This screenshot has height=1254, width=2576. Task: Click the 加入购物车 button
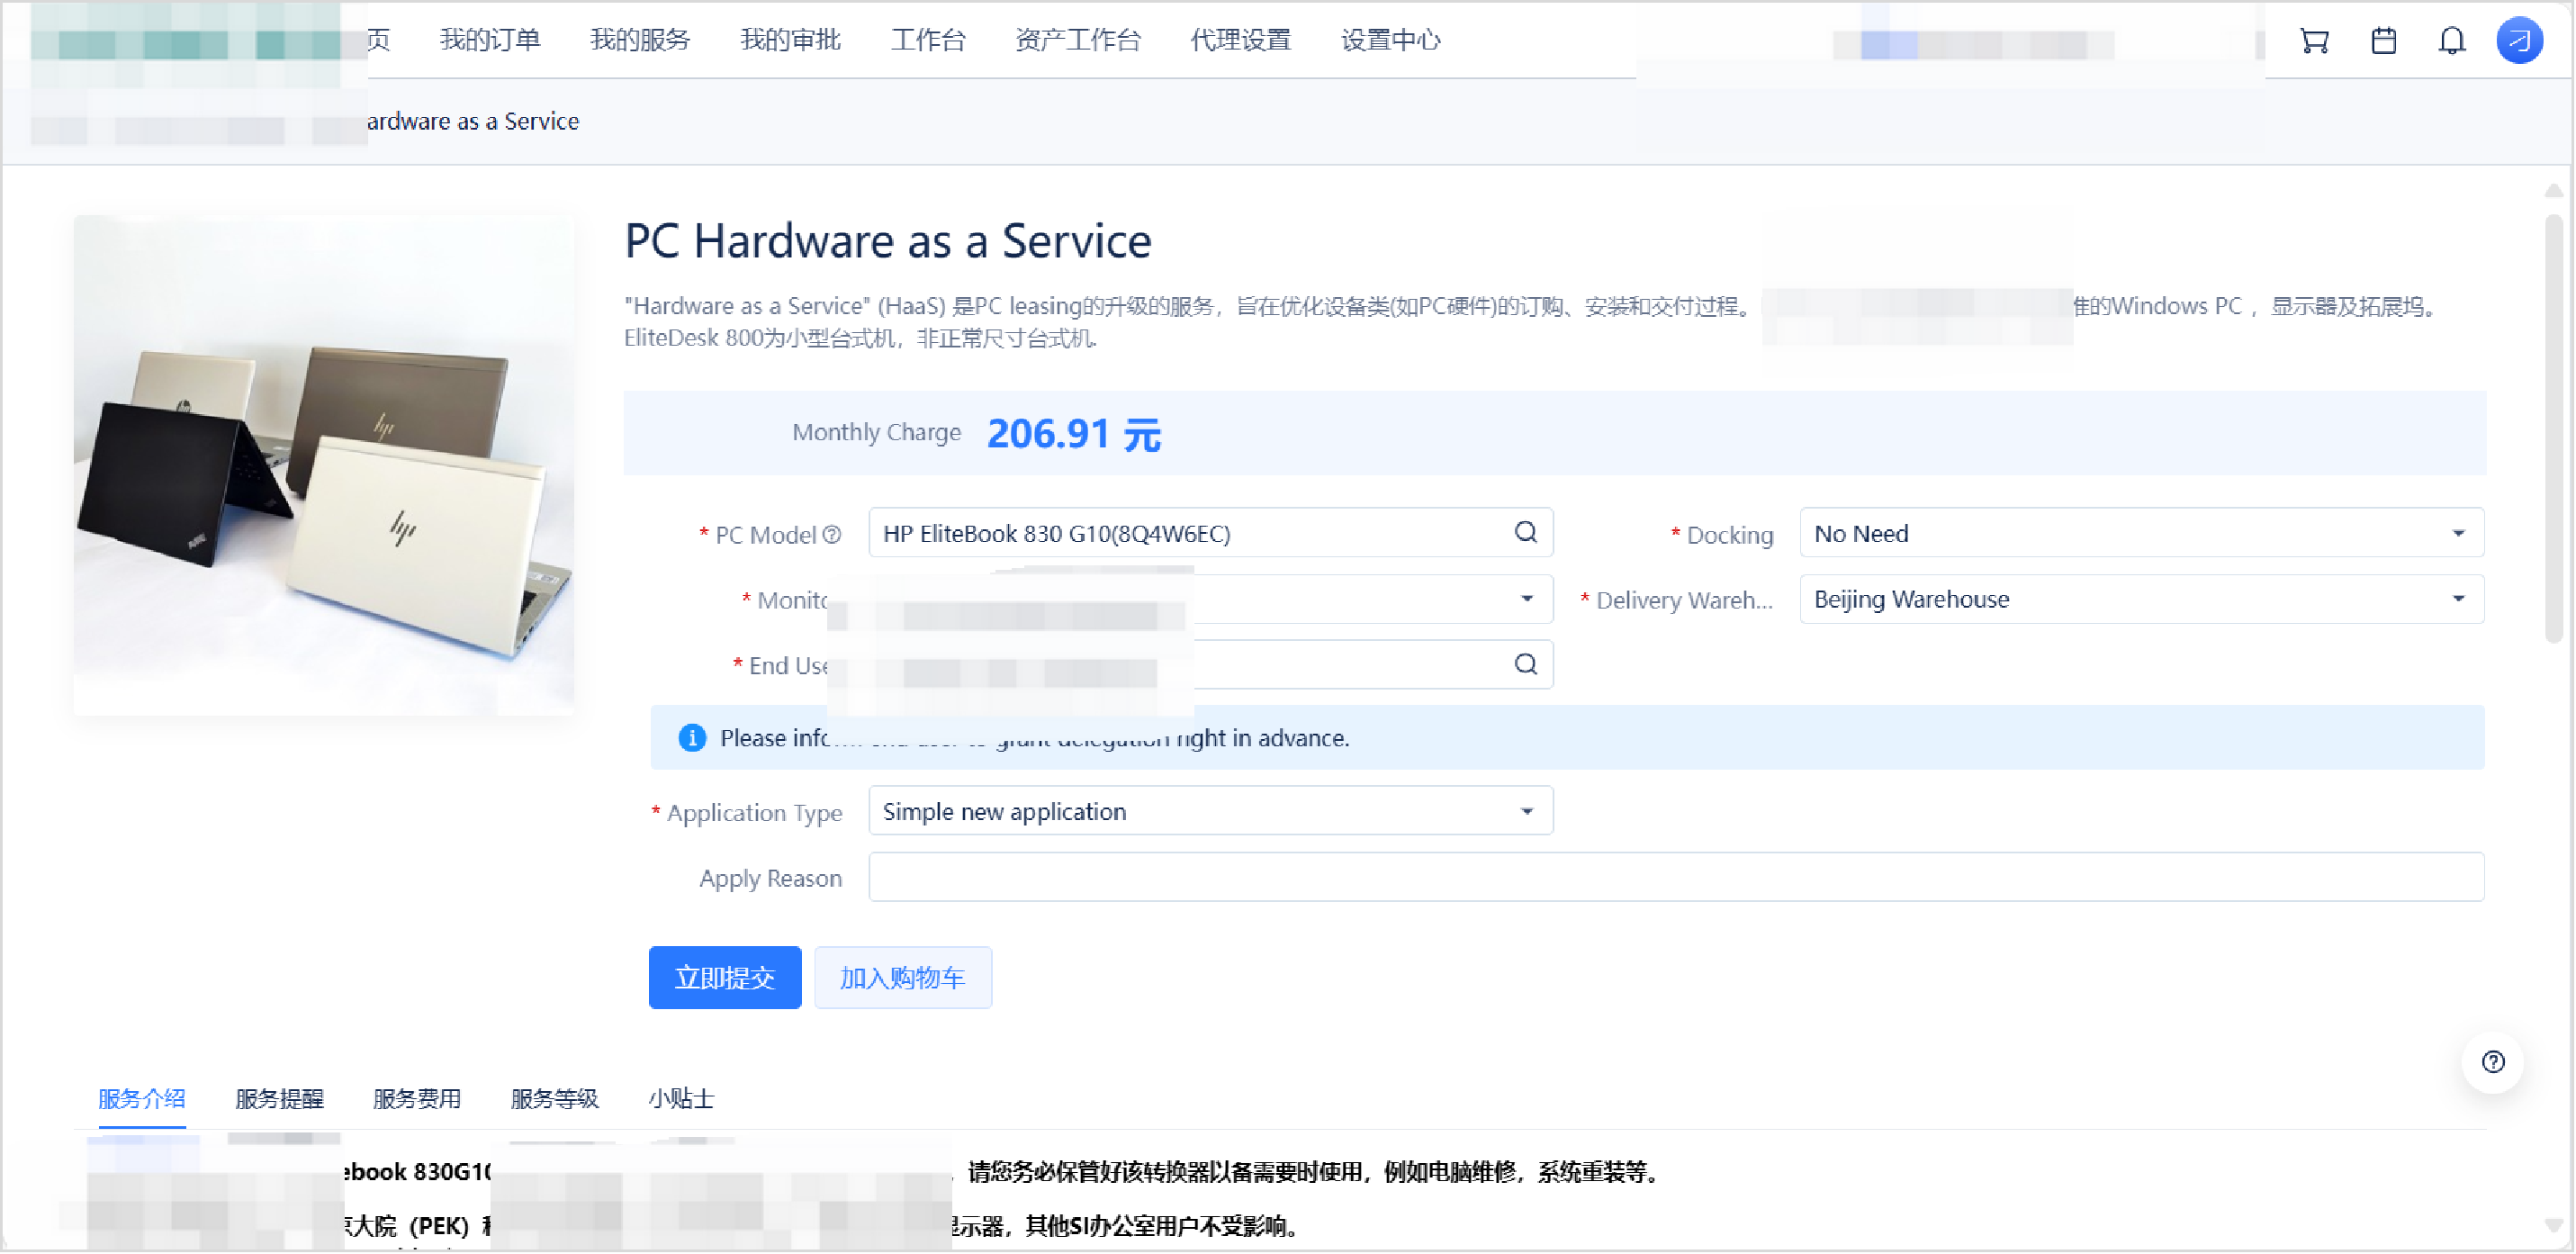[902, 978]
